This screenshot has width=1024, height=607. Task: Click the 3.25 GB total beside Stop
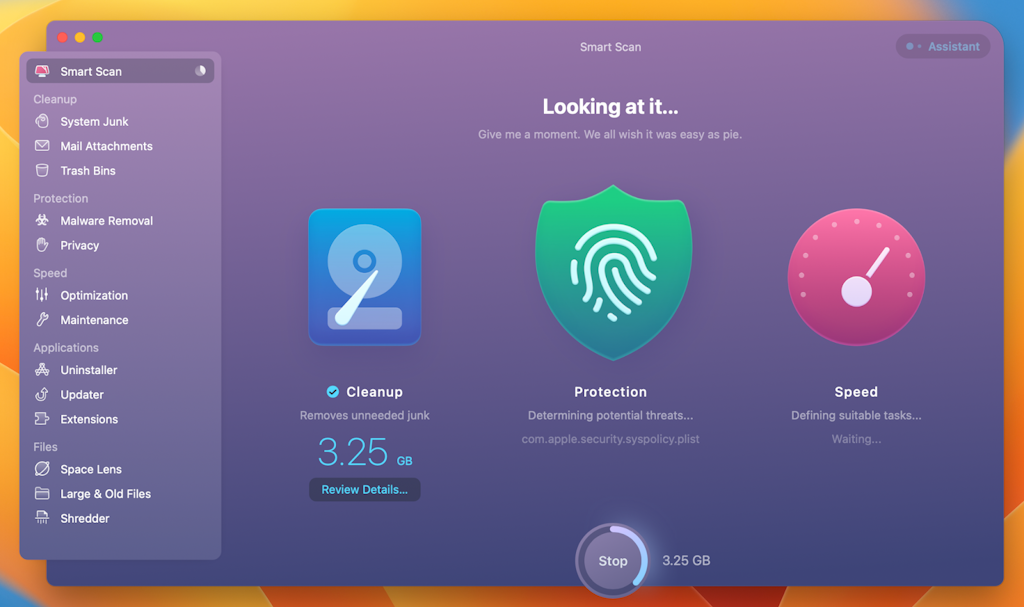pyautogui.click(x=686, y=561)
